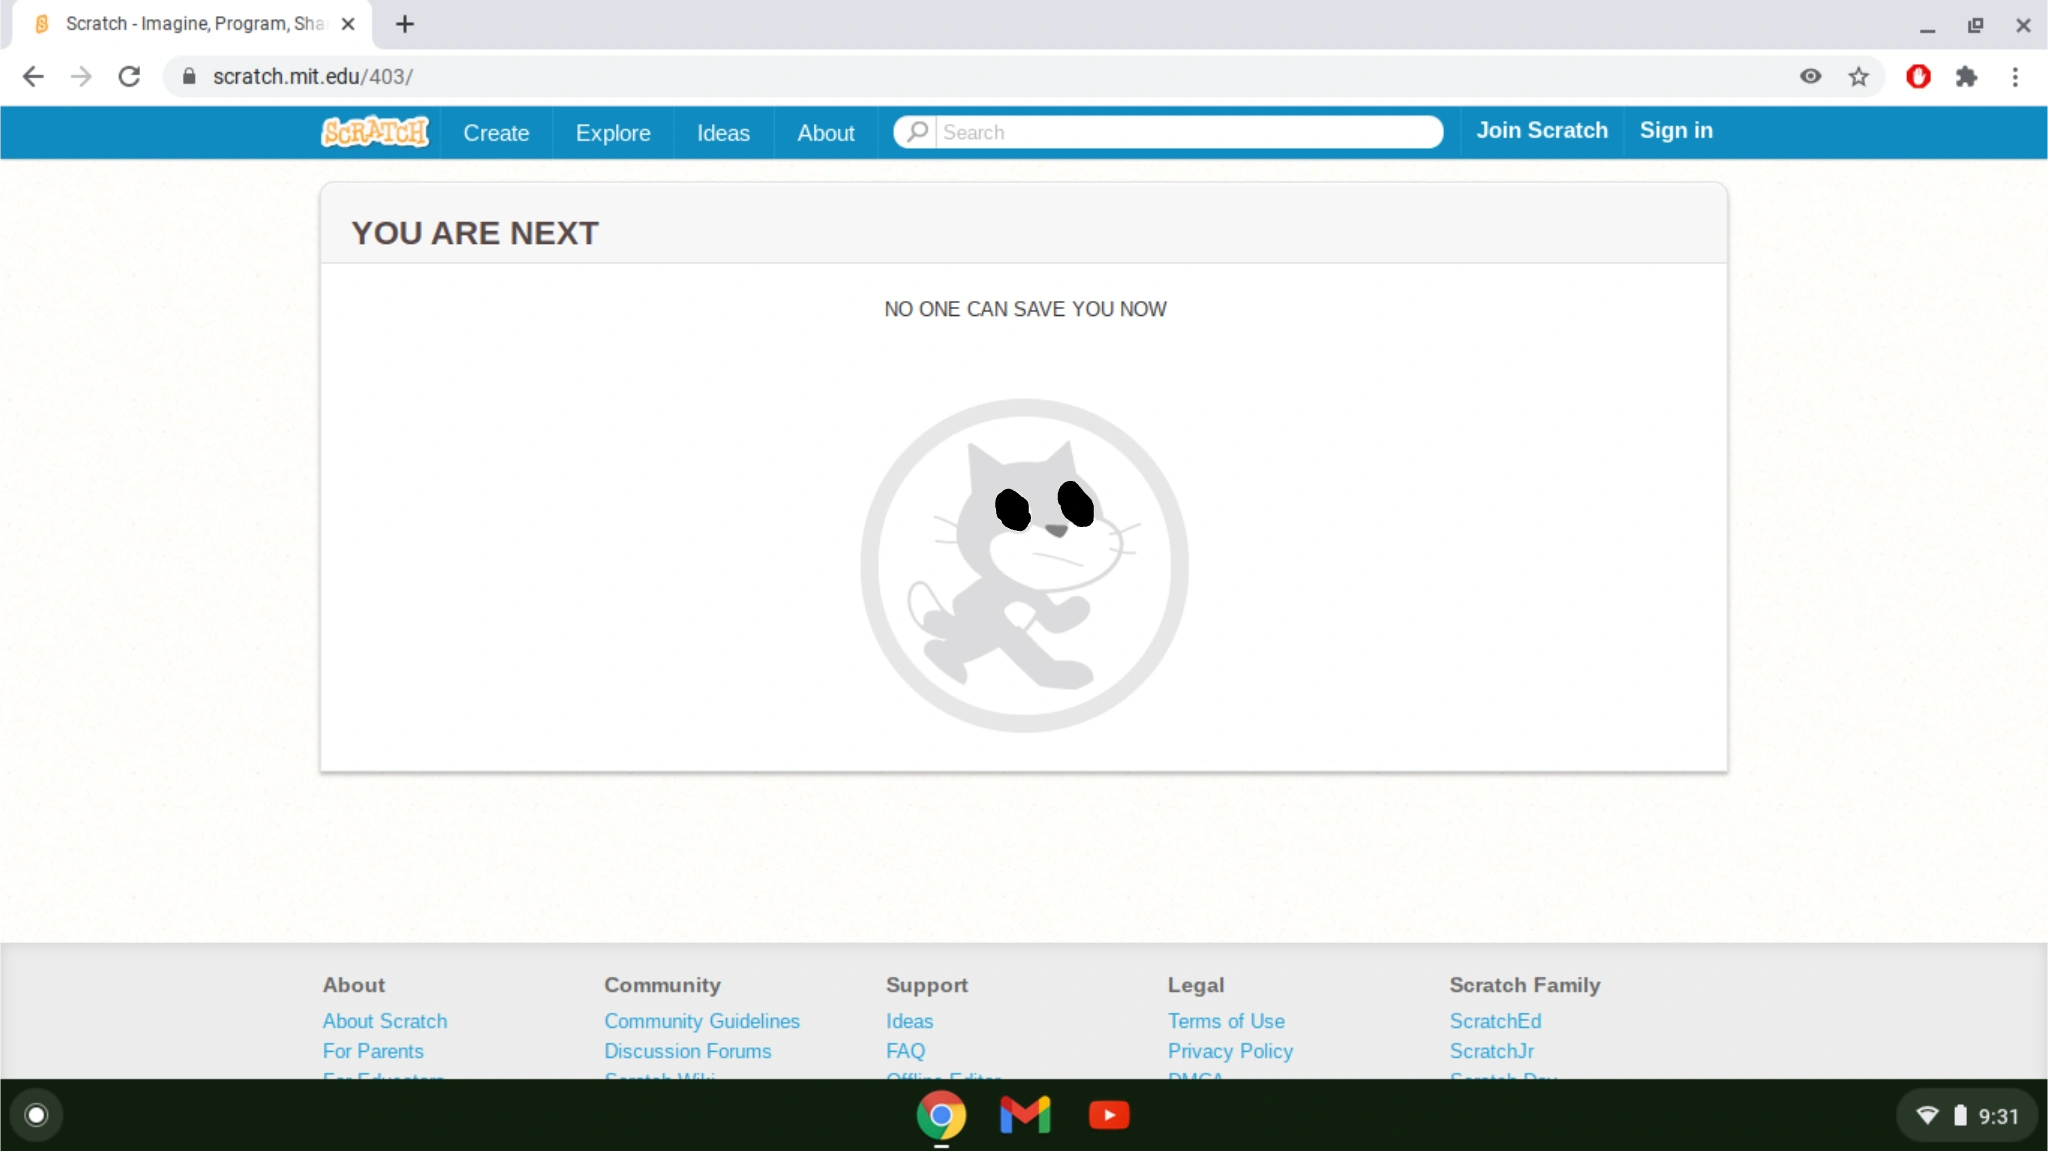Click the Scratch logo in the navbar
Image resolution: width=2048 pixels, height=1151 pixels.
[x=375, y=132]
